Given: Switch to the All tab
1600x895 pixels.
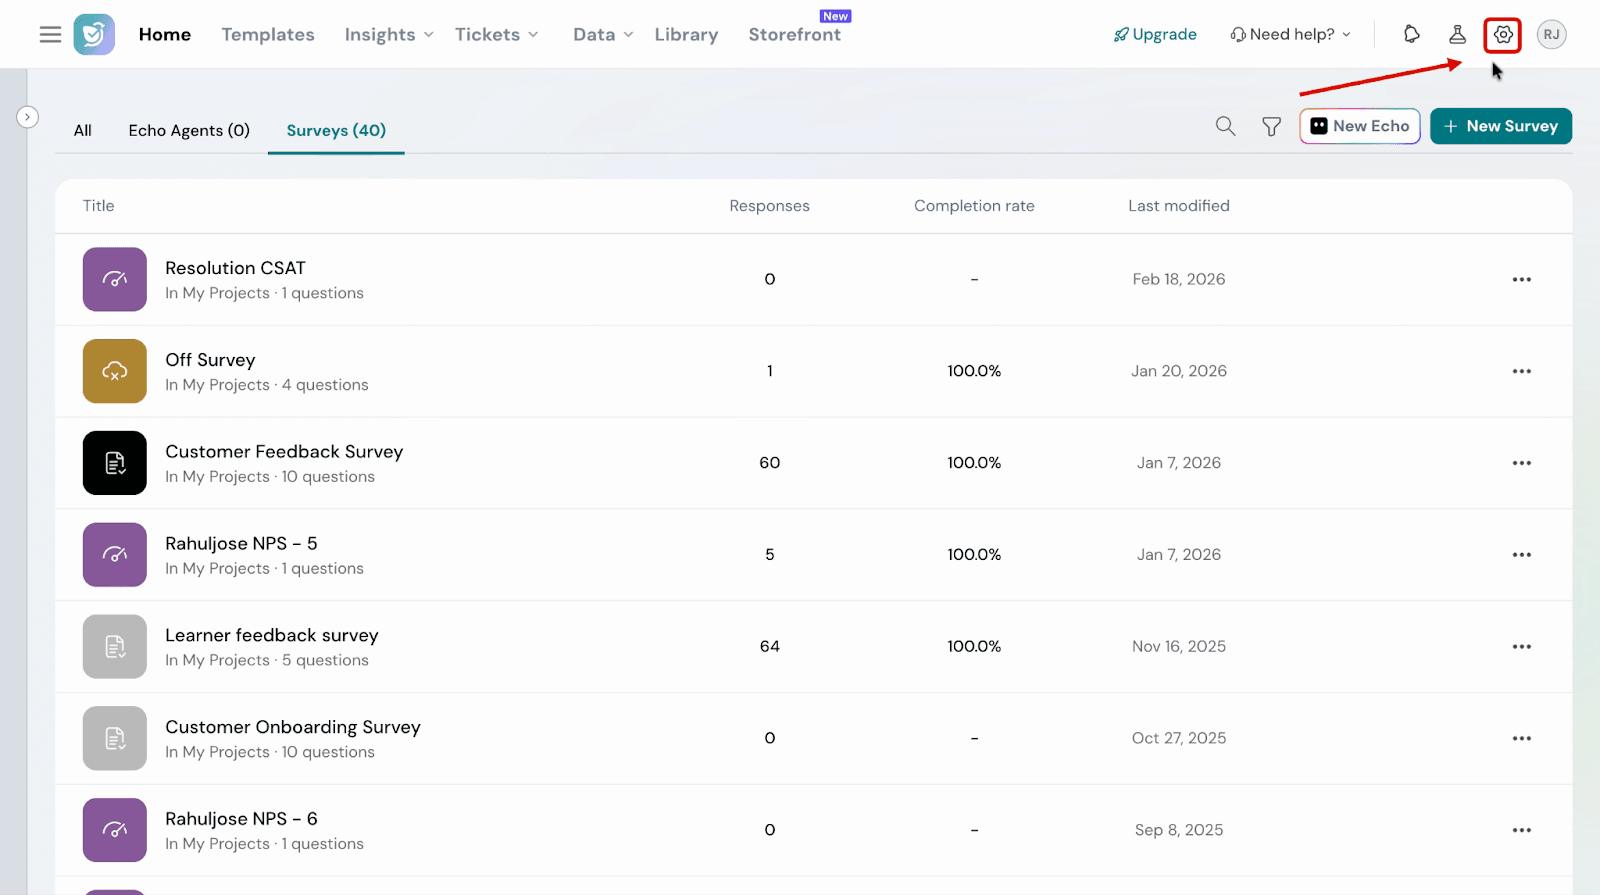Looking at the screenshot, I should (x=83, y=131).
